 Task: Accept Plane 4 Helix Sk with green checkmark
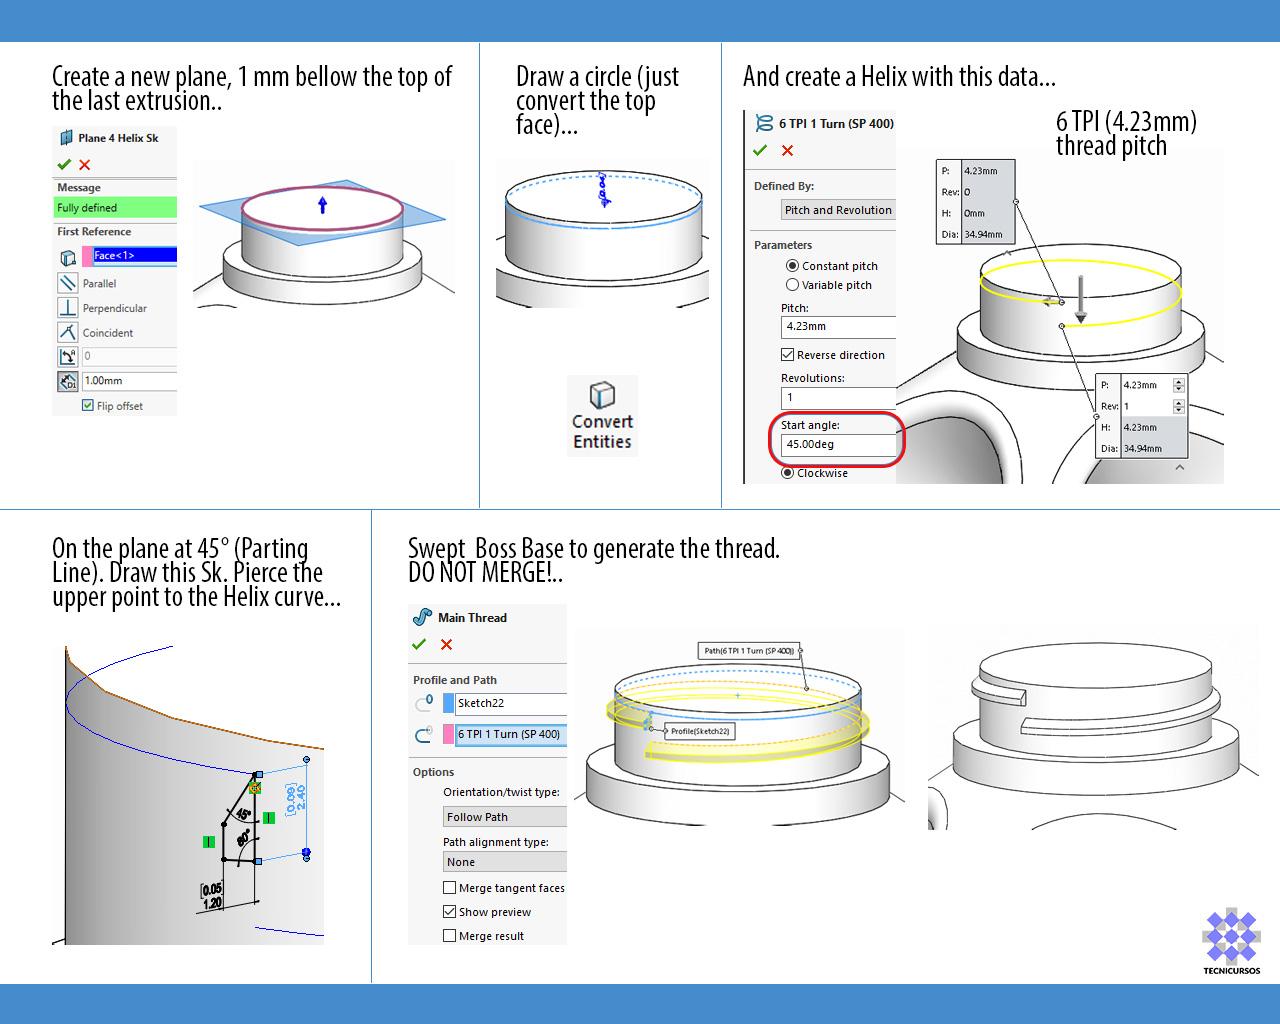tap(64, 164)
